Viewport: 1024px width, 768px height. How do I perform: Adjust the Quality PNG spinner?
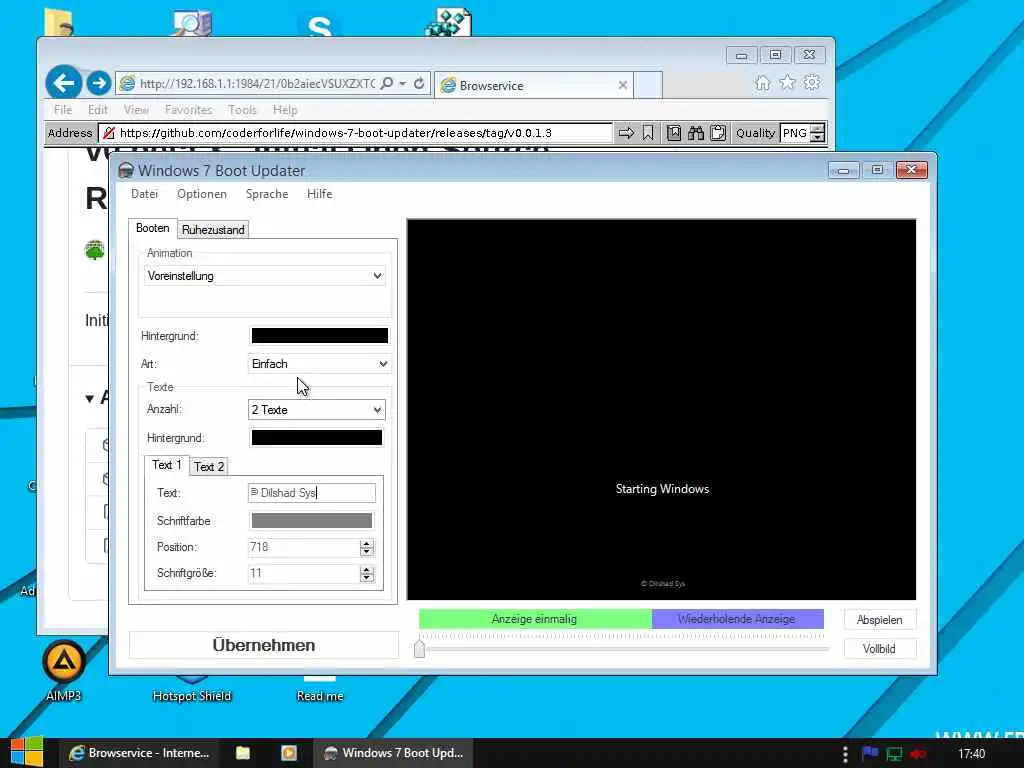click(x=818, y=133)
